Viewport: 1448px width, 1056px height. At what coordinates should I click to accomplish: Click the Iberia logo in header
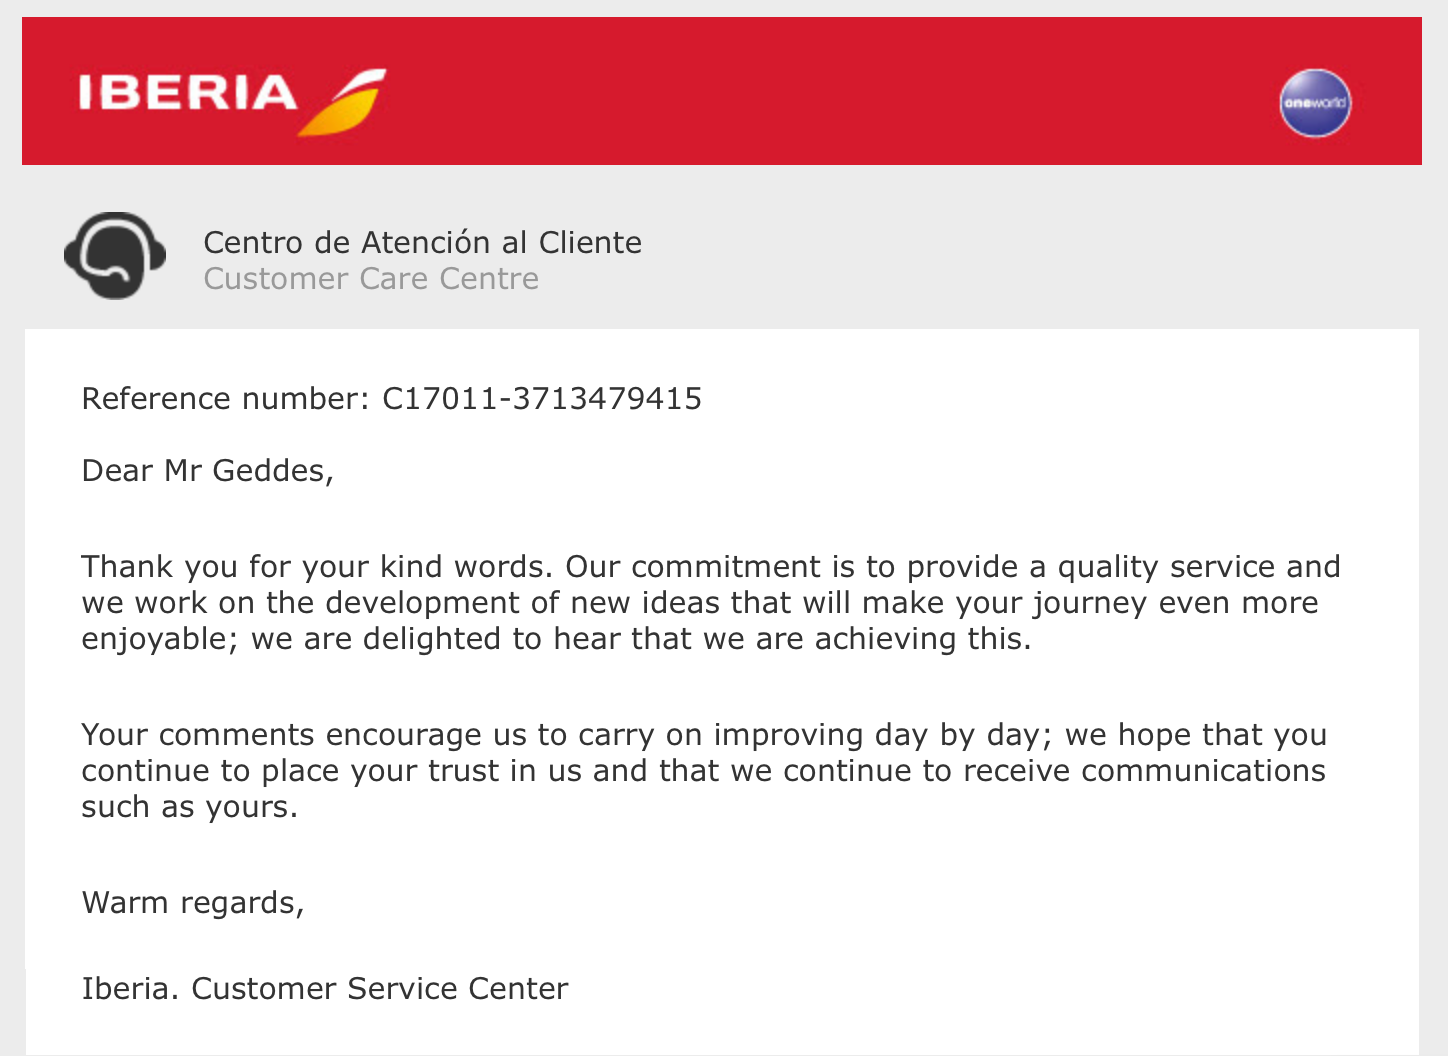232,100
